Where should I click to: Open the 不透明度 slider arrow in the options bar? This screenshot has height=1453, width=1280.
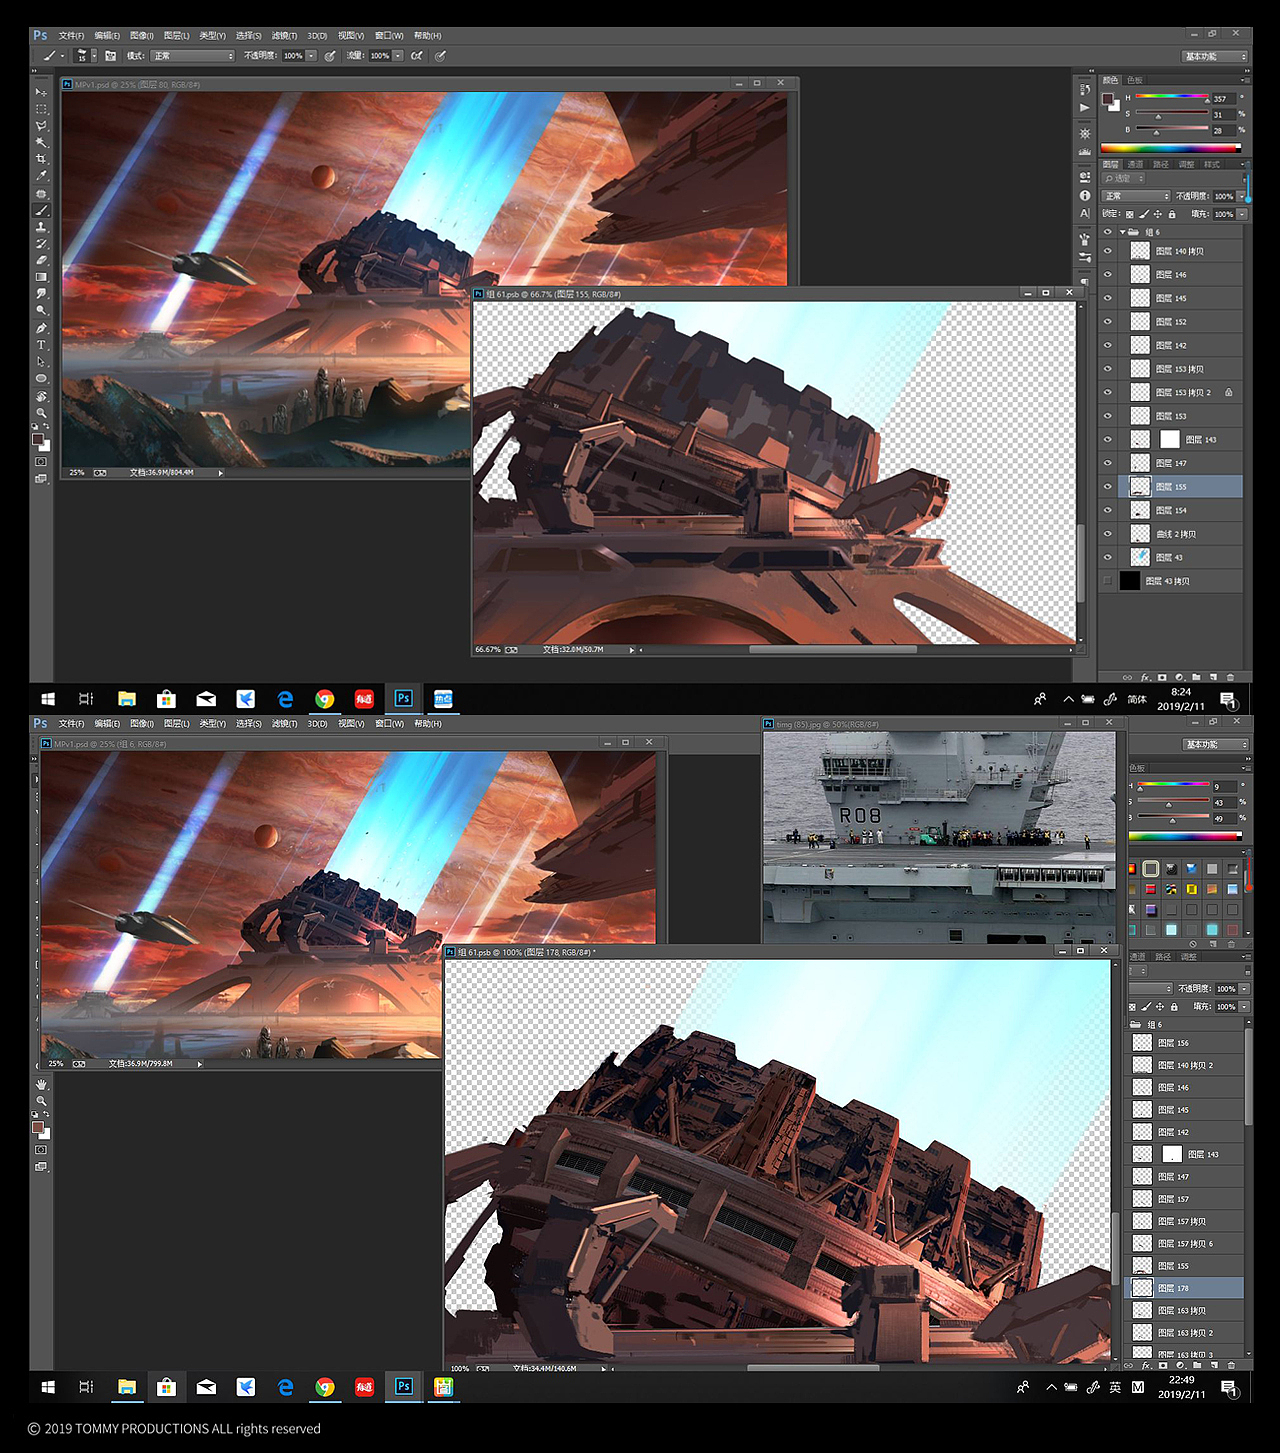pyautogui.click(x=311, y=56)
